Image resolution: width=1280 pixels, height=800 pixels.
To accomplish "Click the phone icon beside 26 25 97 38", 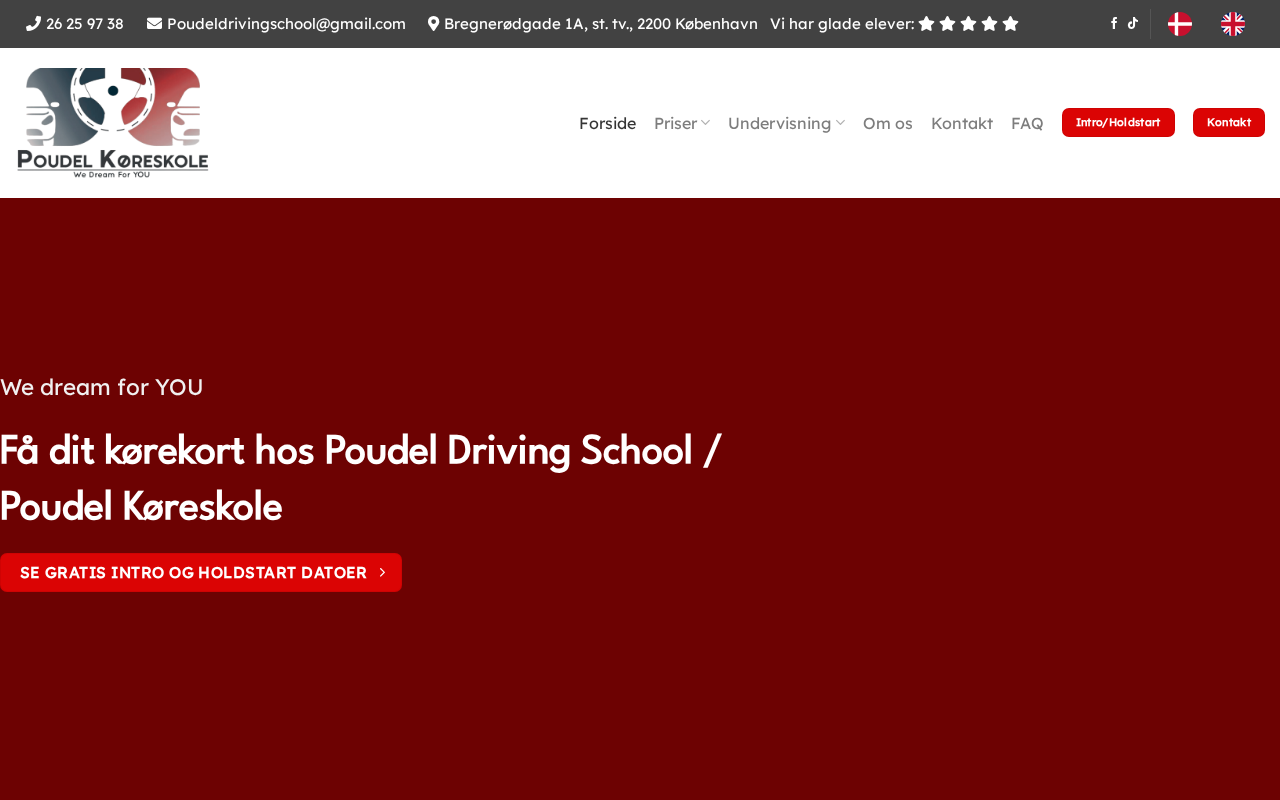I will point(33,24).
